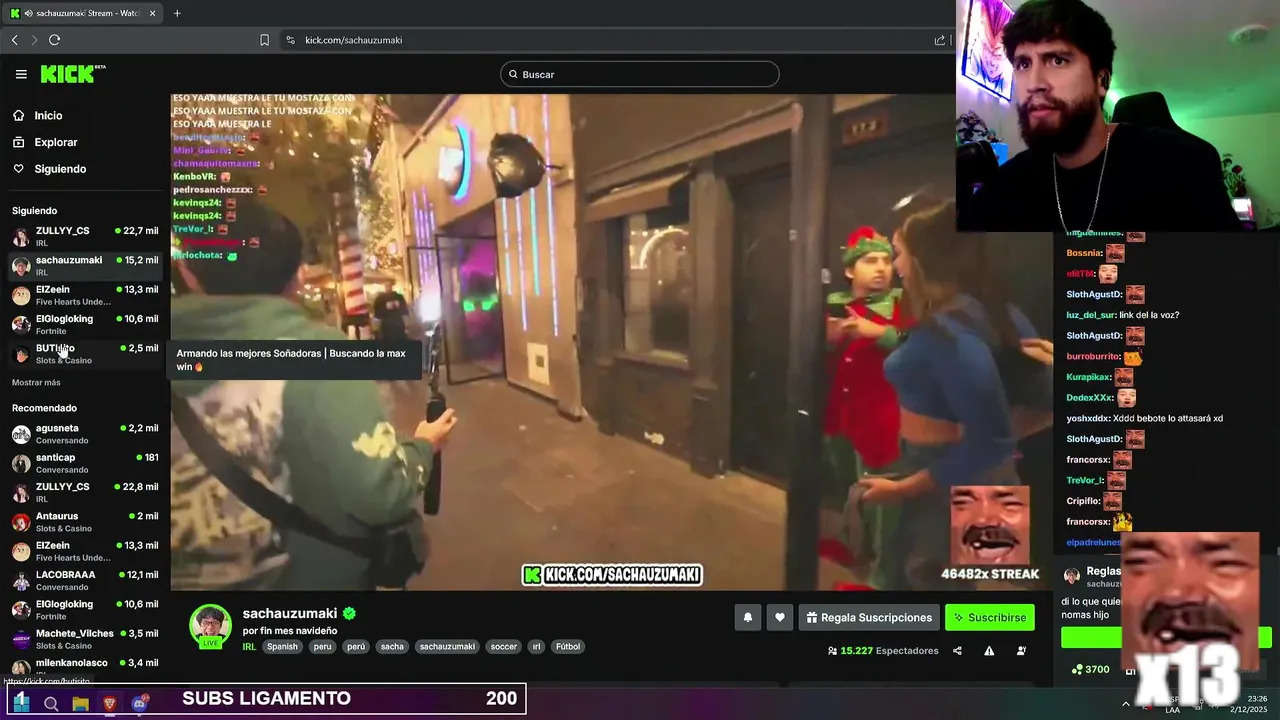This screenshot has height=720, width=1280.
Task: Open agusneta recommended channel
Action: 85,434
